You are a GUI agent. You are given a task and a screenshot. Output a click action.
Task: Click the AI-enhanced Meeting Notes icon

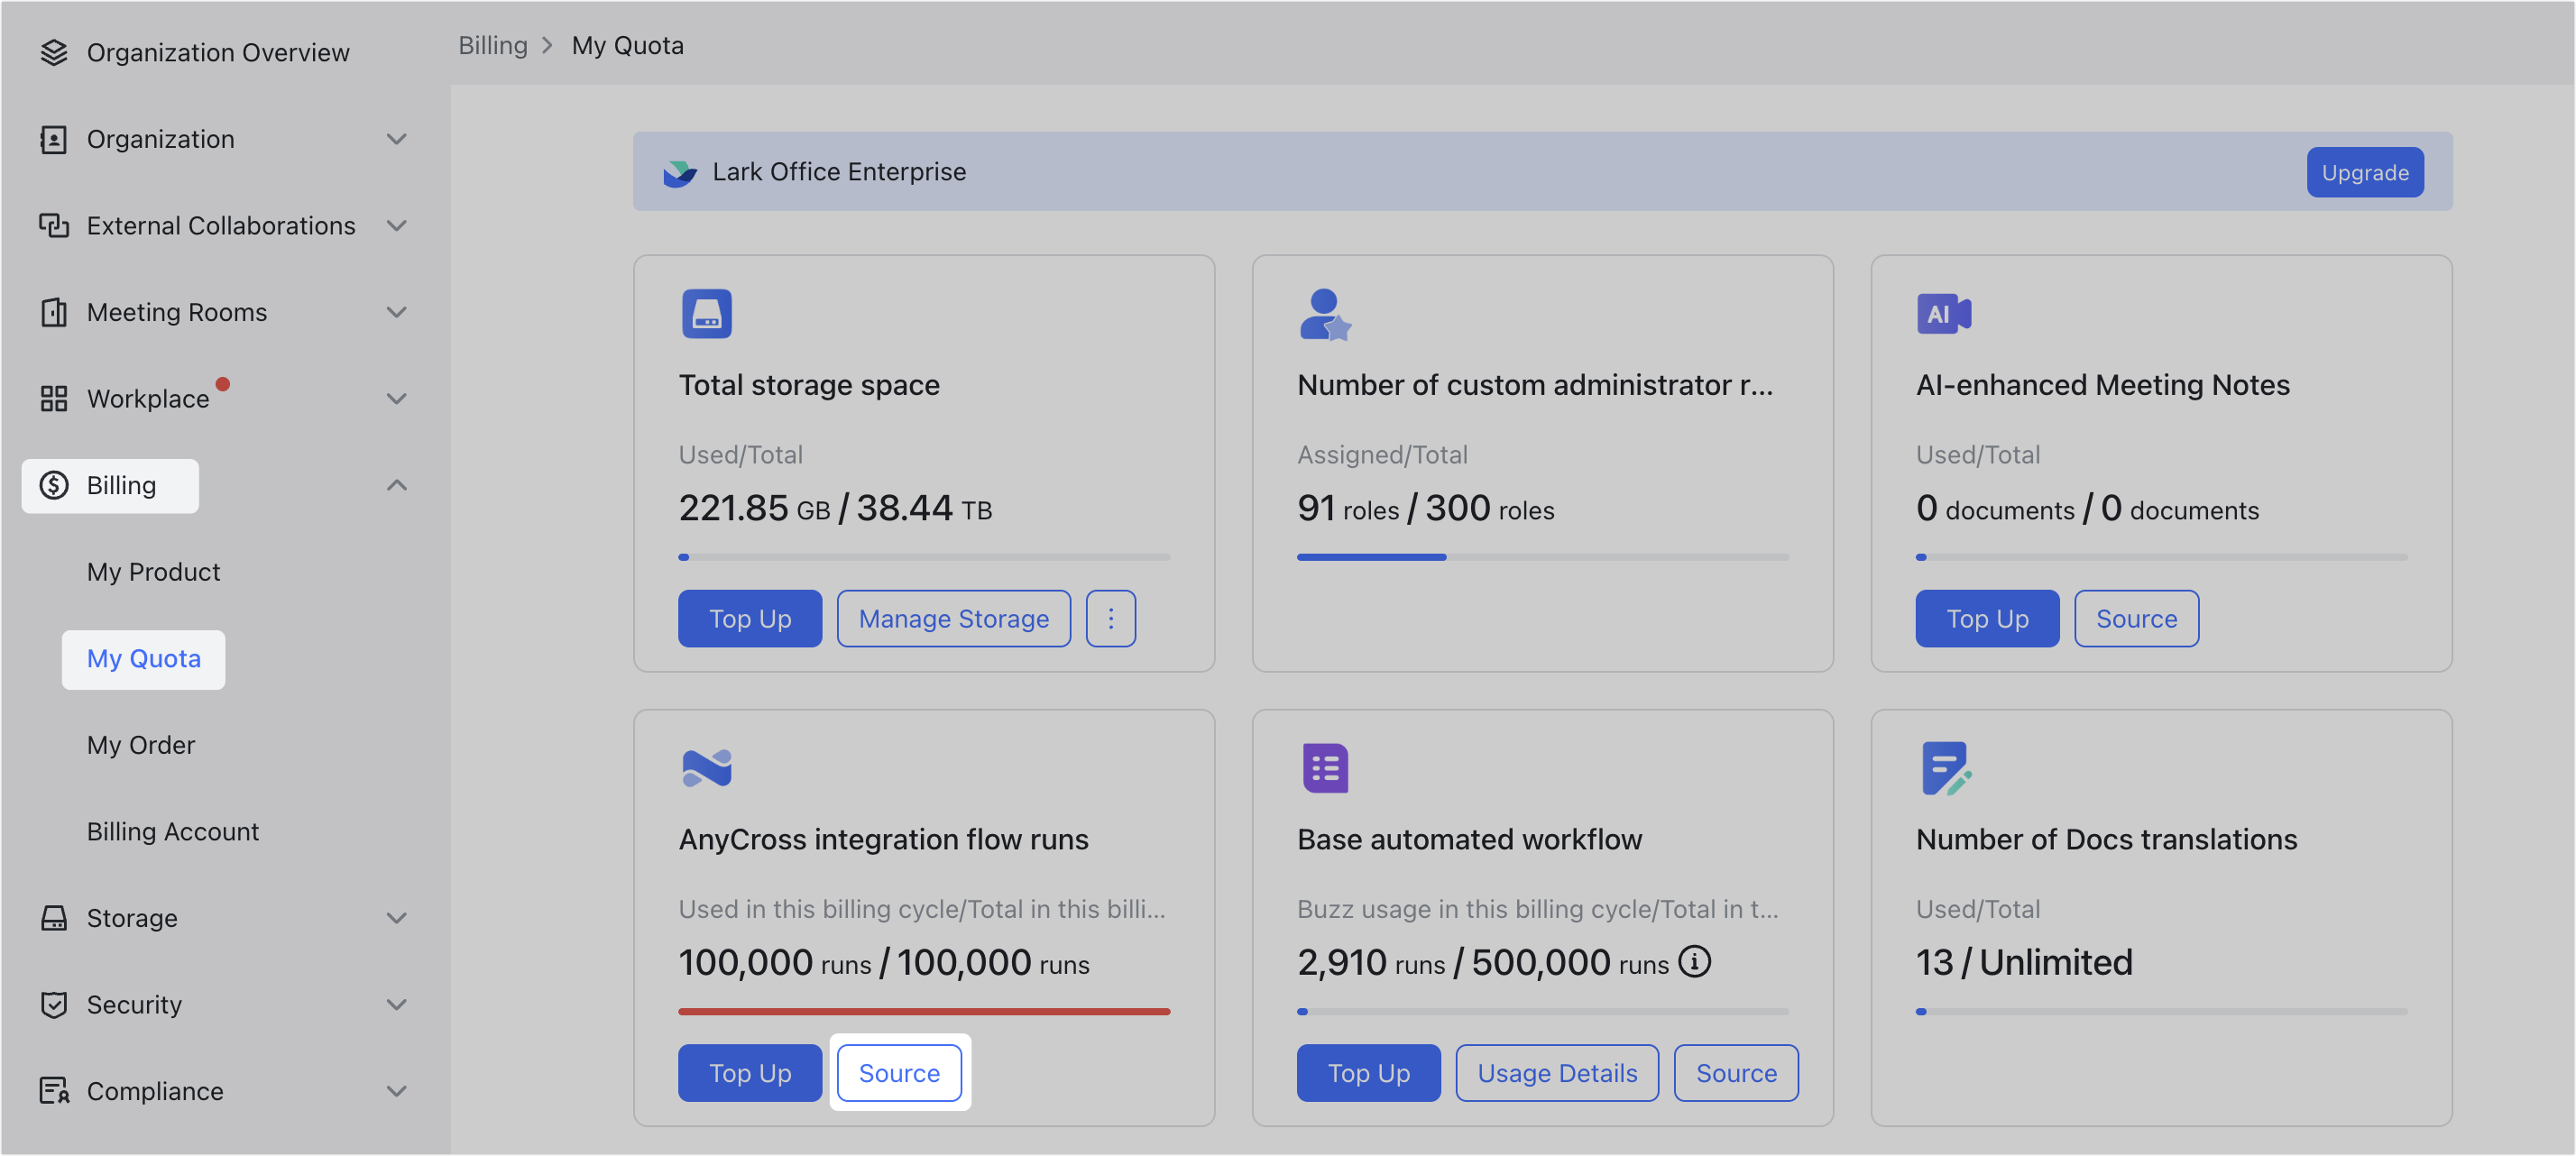pos(1943,314)
